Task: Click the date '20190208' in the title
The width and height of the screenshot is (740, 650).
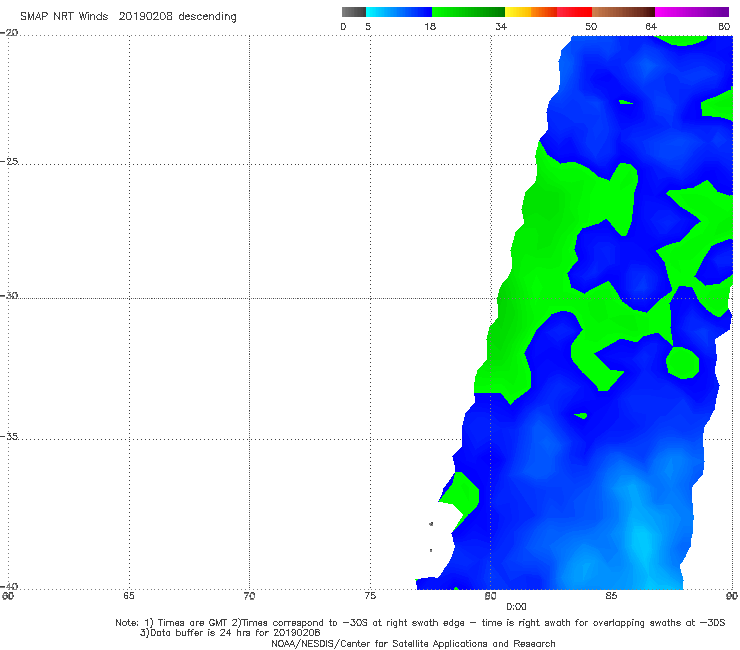Action: click(145, 16)
